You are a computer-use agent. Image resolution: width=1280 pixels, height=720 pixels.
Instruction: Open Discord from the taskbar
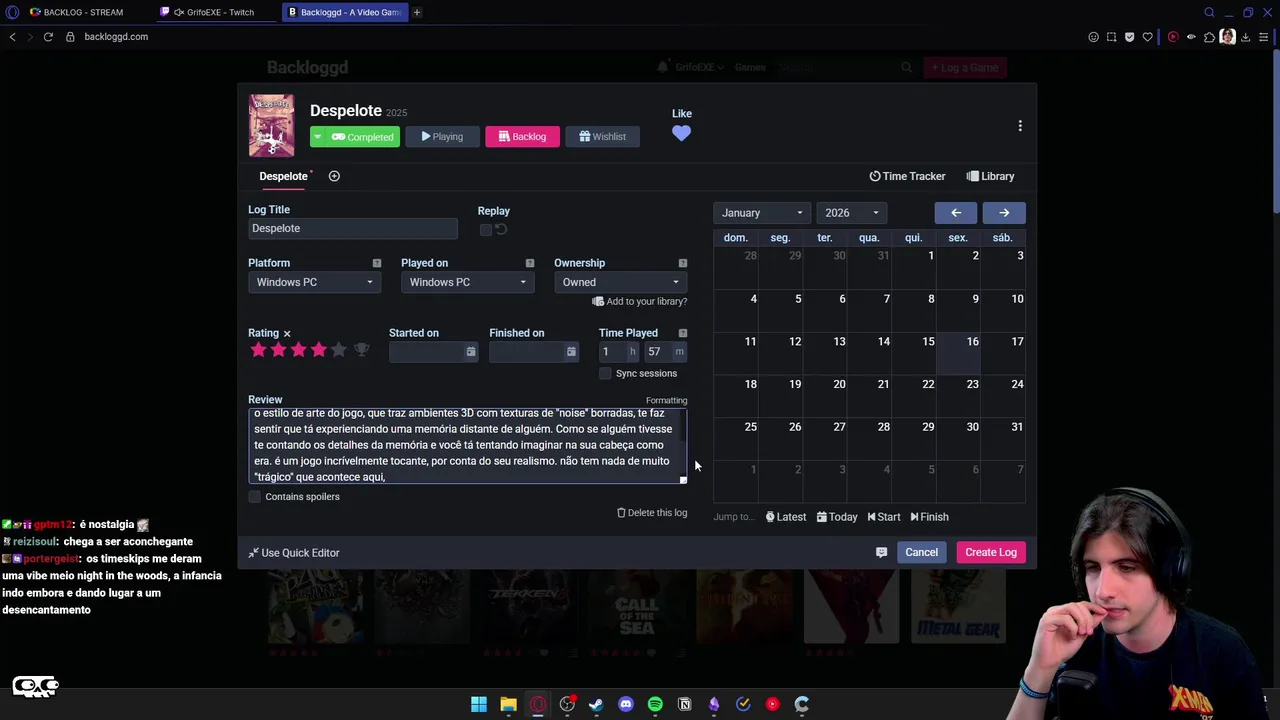pyautogui.click(x=626, y=704)
